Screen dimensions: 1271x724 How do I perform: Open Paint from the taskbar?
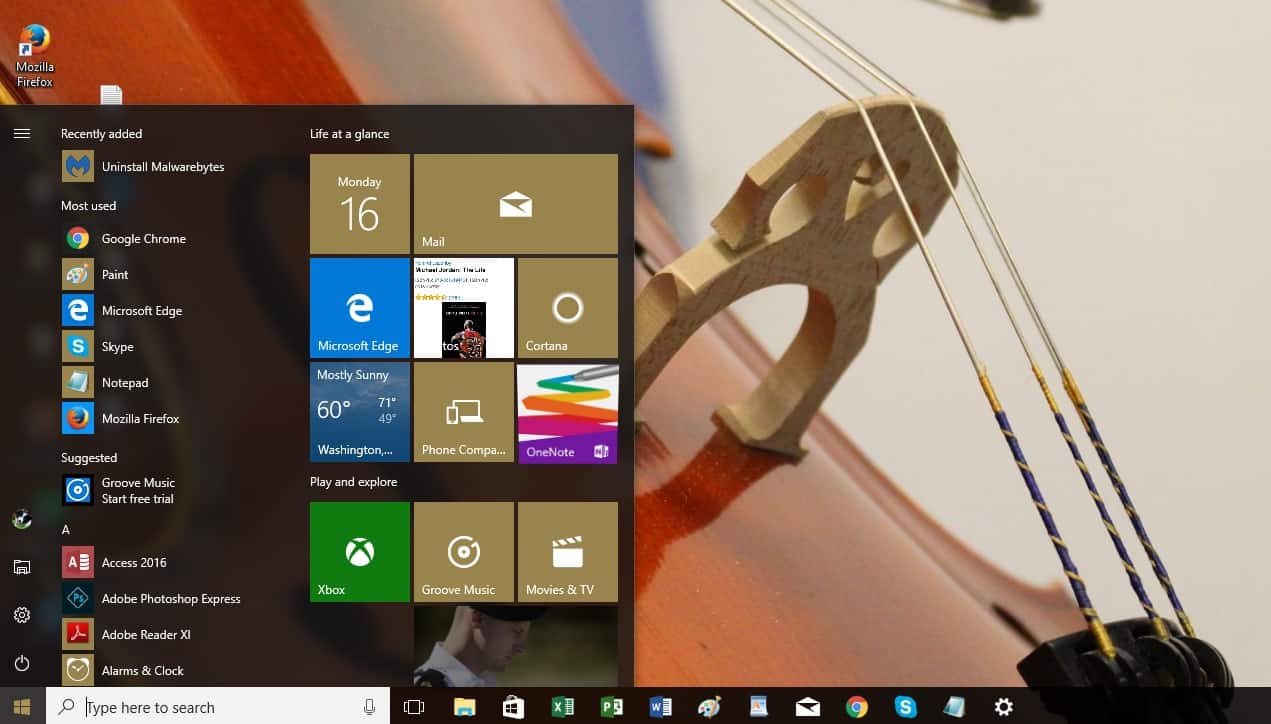(x=709, y=707)
